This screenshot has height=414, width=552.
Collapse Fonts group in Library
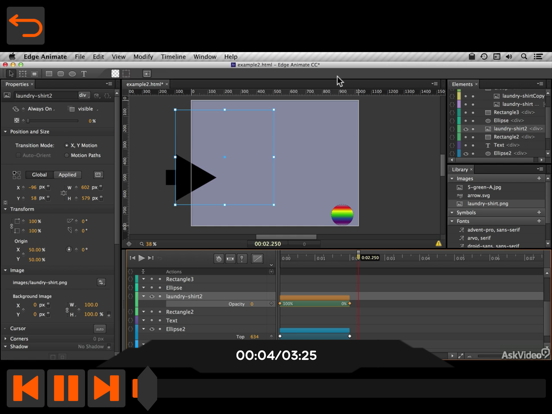coord(452,221)
